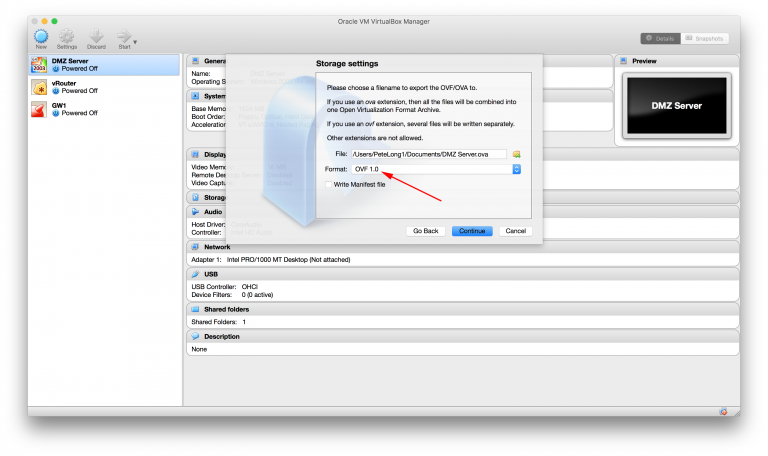Switch to the Snapshots view tab
Image resolution: width=768 pixels, height=456 pixels.
pos(704,38)
